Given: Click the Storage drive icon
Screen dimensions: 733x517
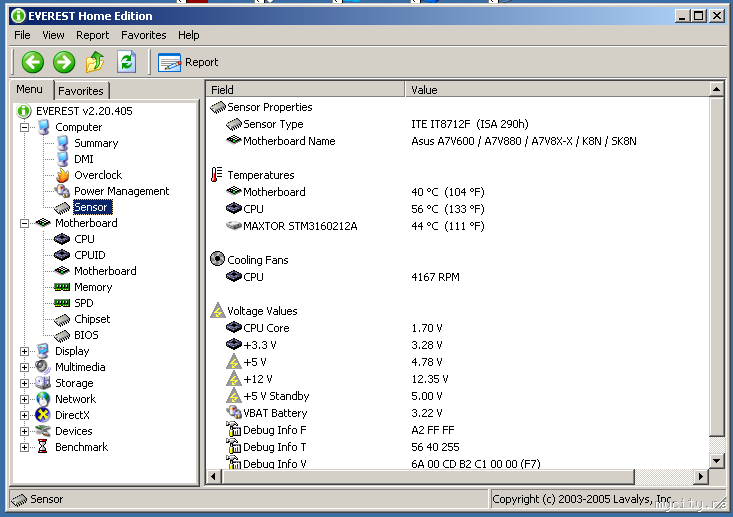Looking at the screenshot, I should [43, 382].
